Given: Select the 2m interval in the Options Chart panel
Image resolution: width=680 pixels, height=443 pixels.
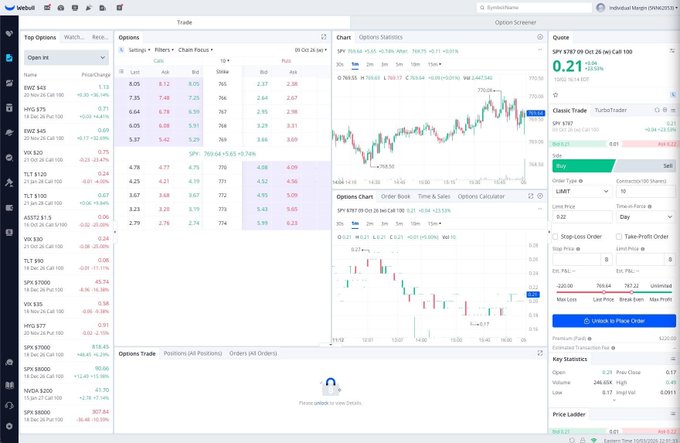Looking at the screenshot, I should [370, 224].
